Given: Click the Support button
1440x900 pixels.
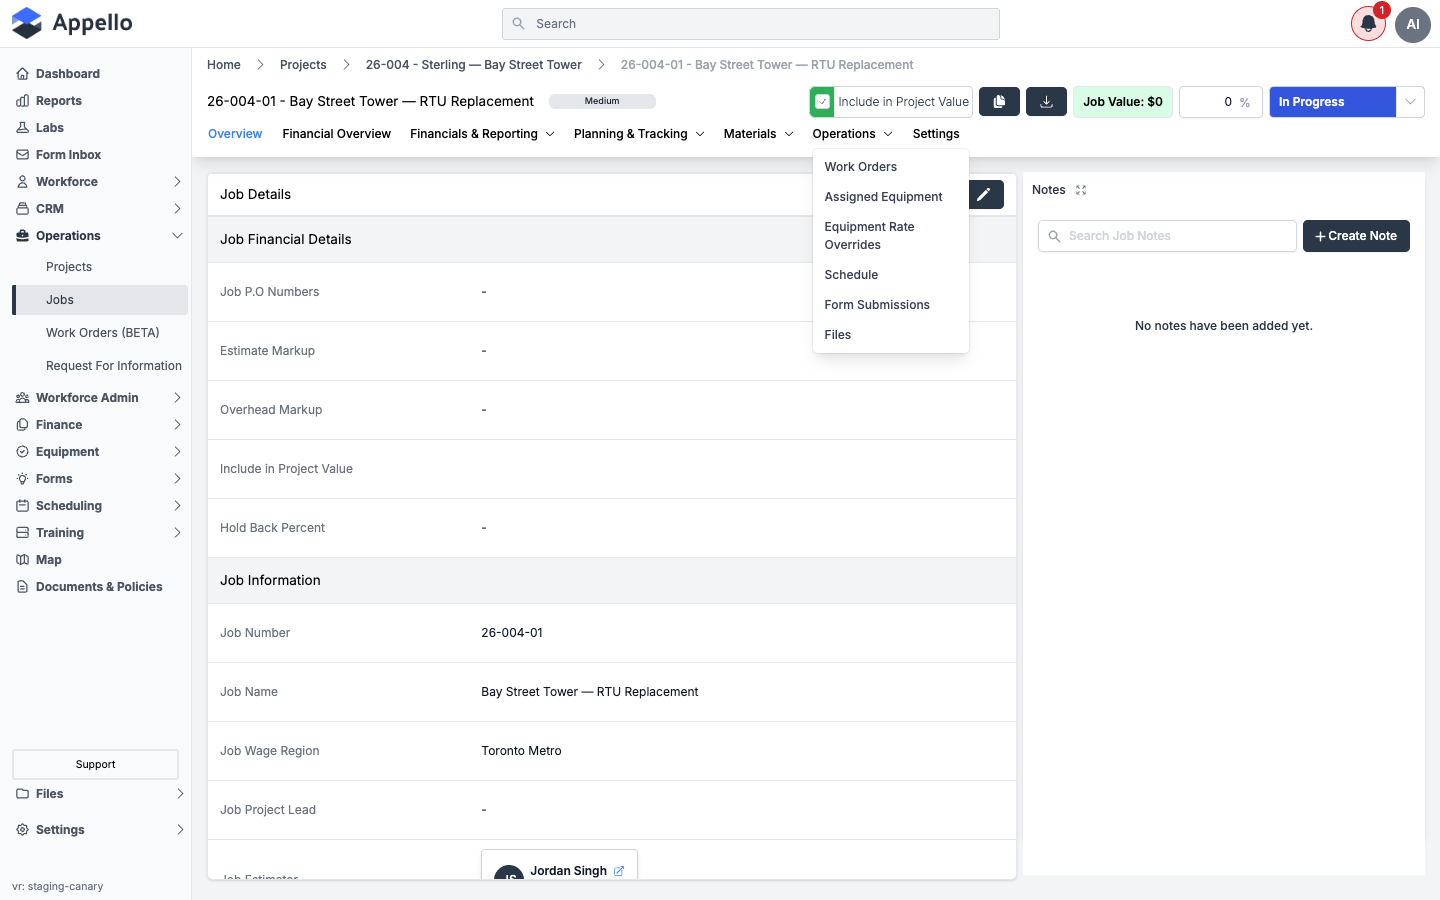Looking at the screenshot, I should [x=95, y=764].
